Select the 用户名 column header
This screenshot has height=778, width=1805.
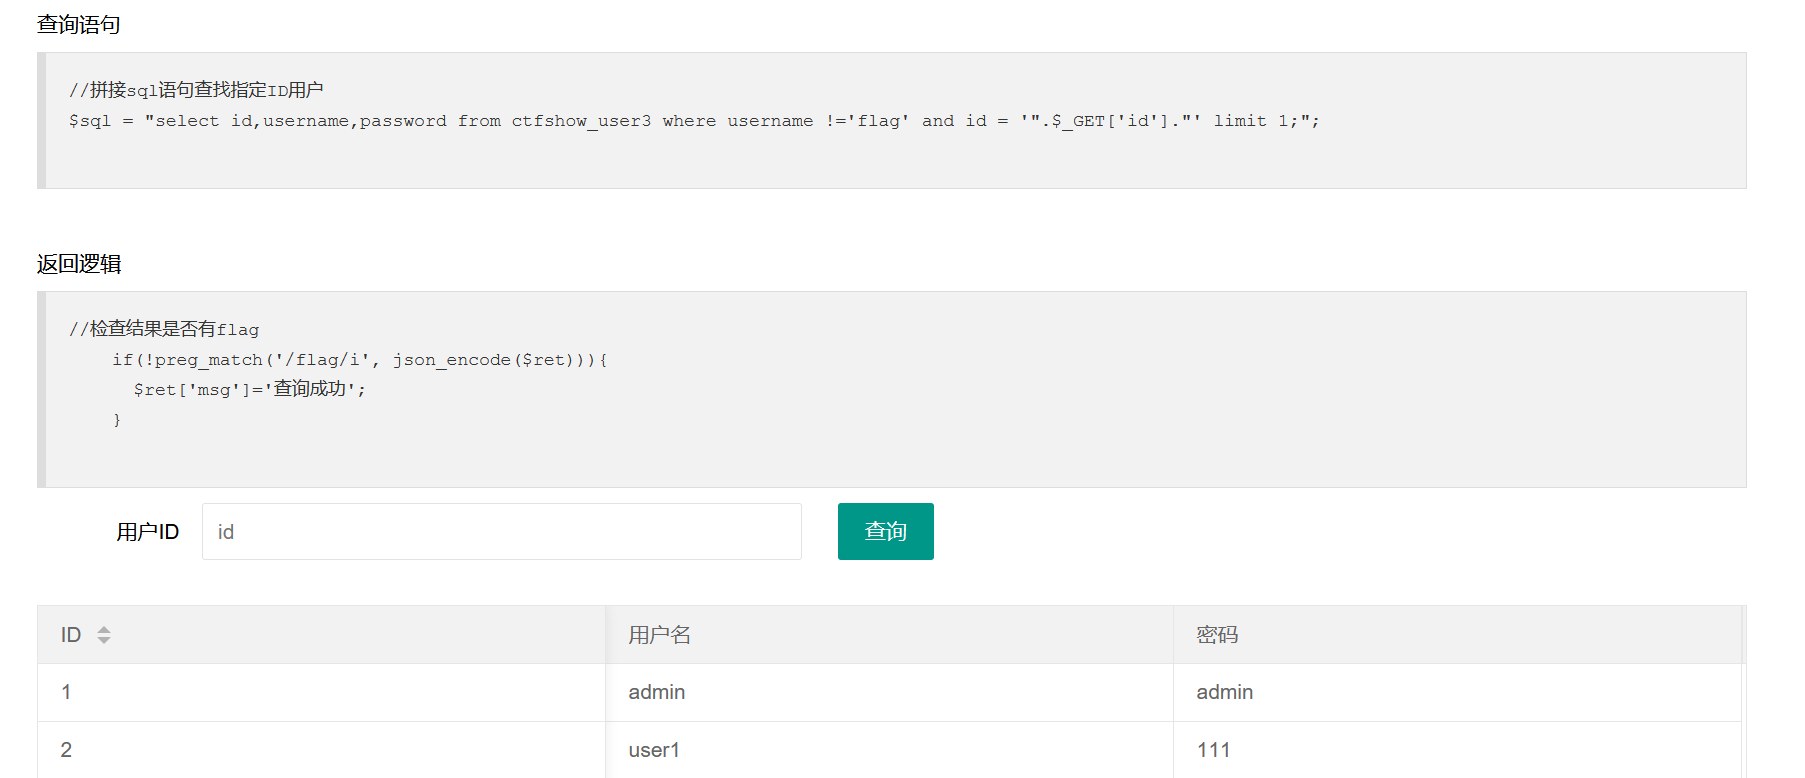point(889,635)
